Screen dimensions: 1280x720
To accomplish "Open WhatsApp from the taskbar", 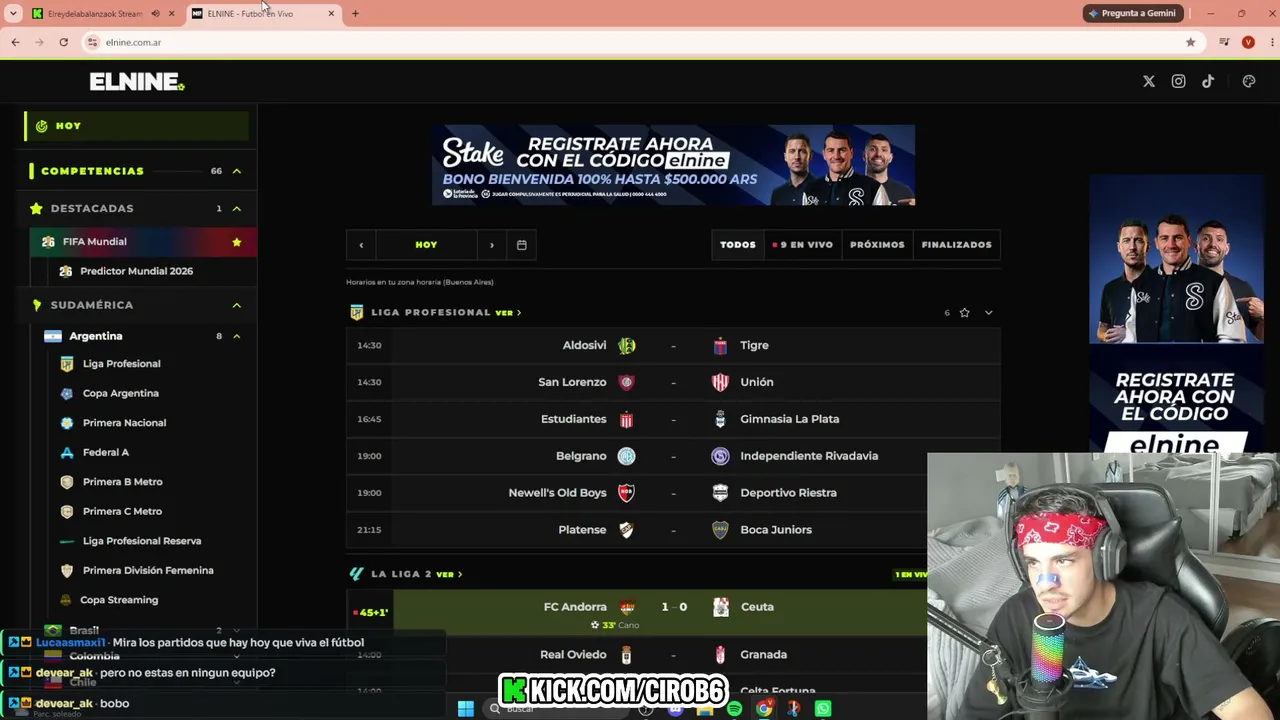I will coord(823,709).
